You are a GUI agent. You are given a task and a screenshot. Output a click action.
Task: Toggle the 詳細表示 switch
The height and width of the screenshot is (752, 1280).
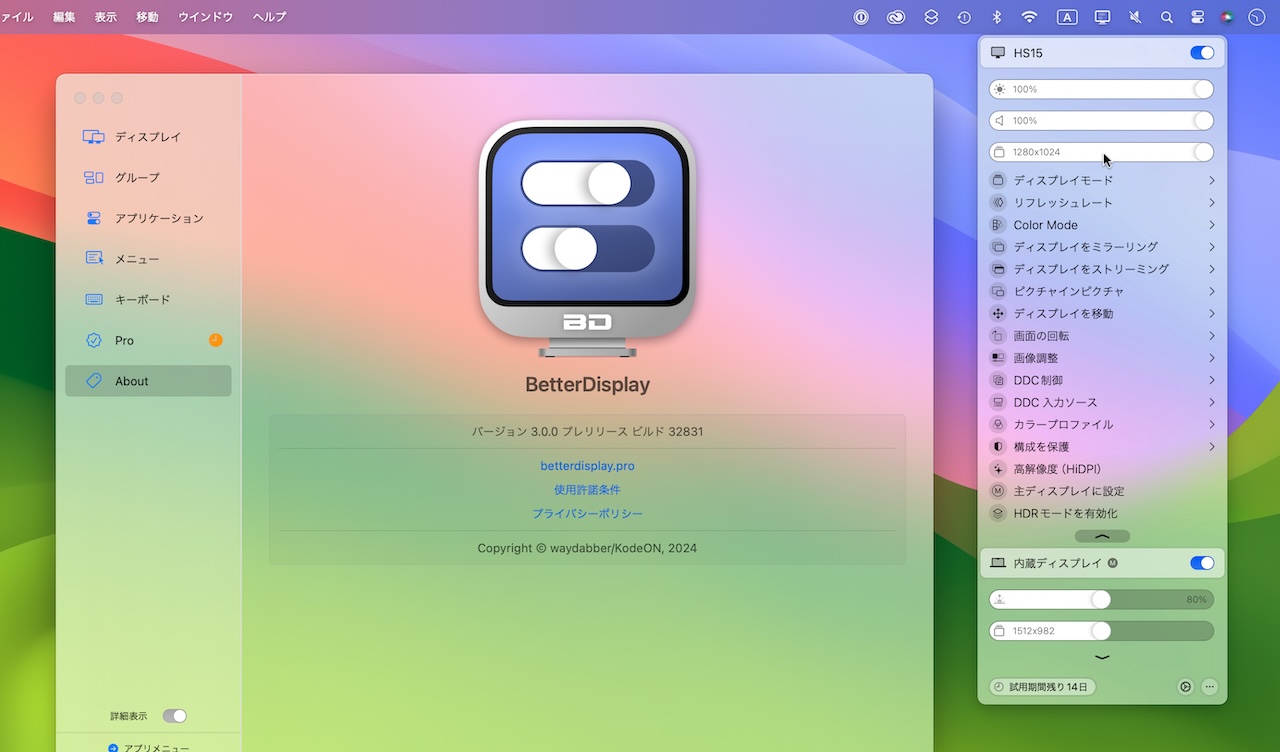(175, 716)
